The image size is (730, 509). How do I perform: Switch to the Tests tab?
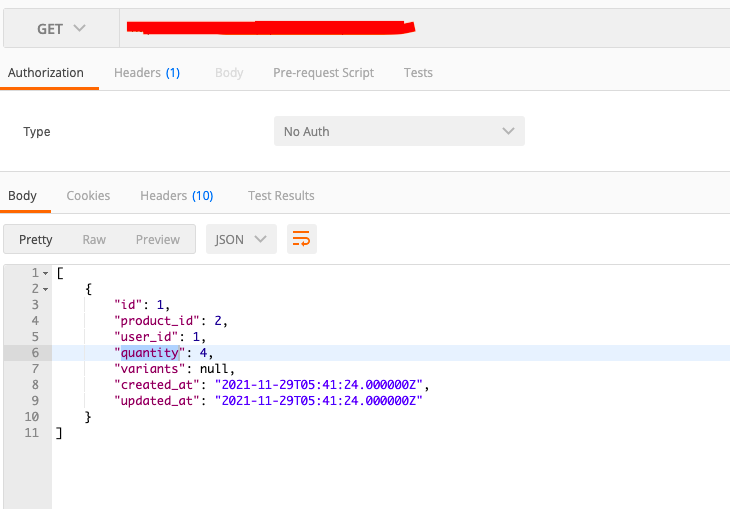(x=418, y=73)
